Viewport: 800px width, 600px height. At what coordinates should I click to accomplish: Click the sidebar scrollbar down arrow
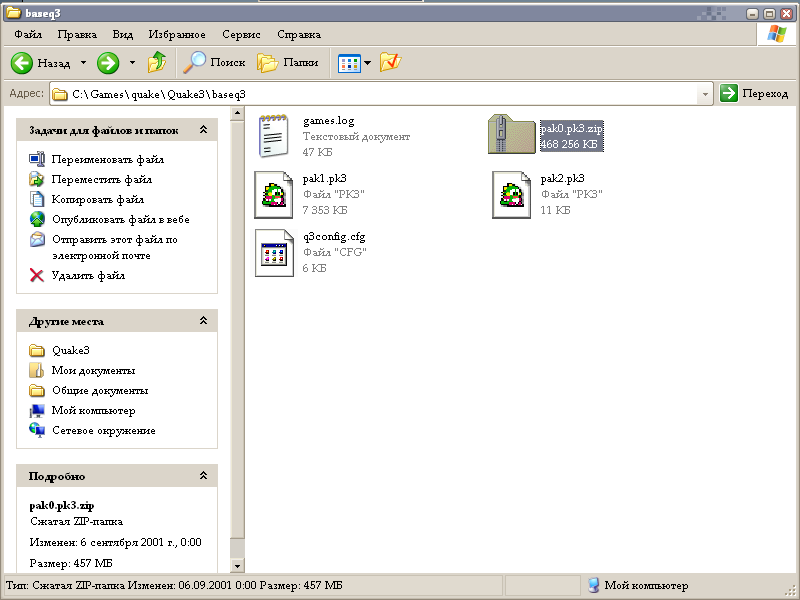(x=237, y=565)
